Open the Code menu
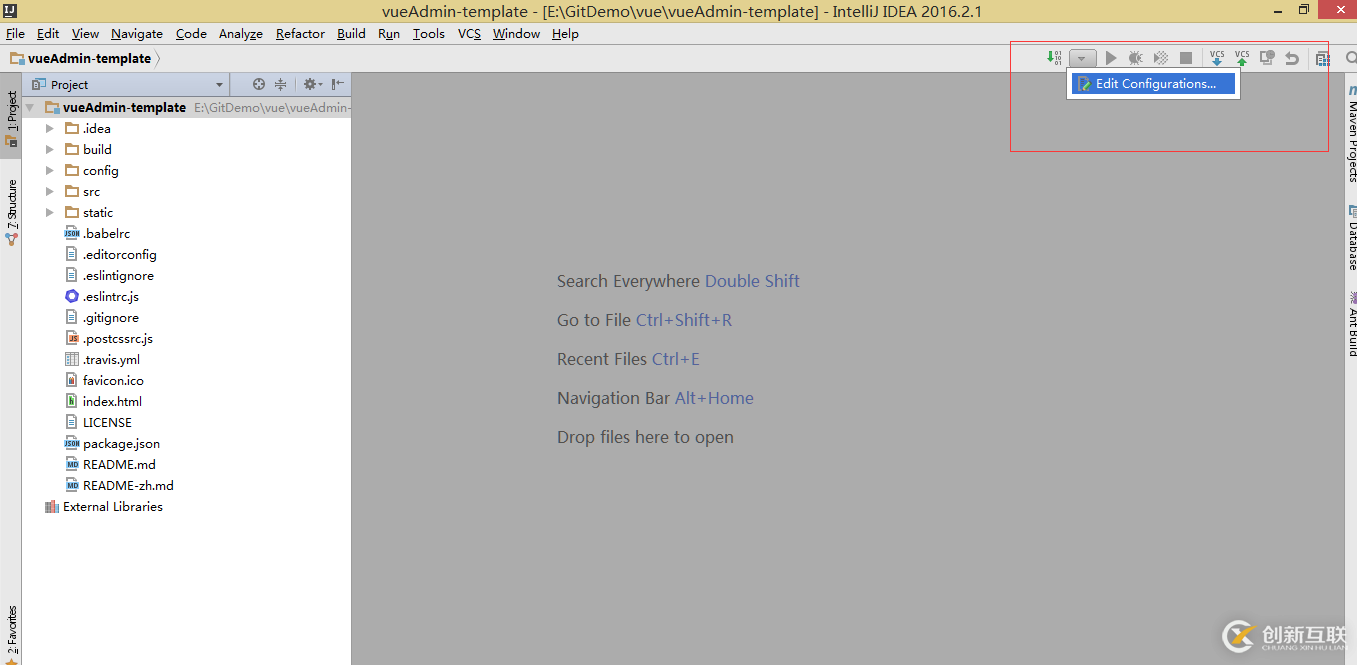Image resolution: width=1357 pixels, height=665 pixels. point(191,33)
